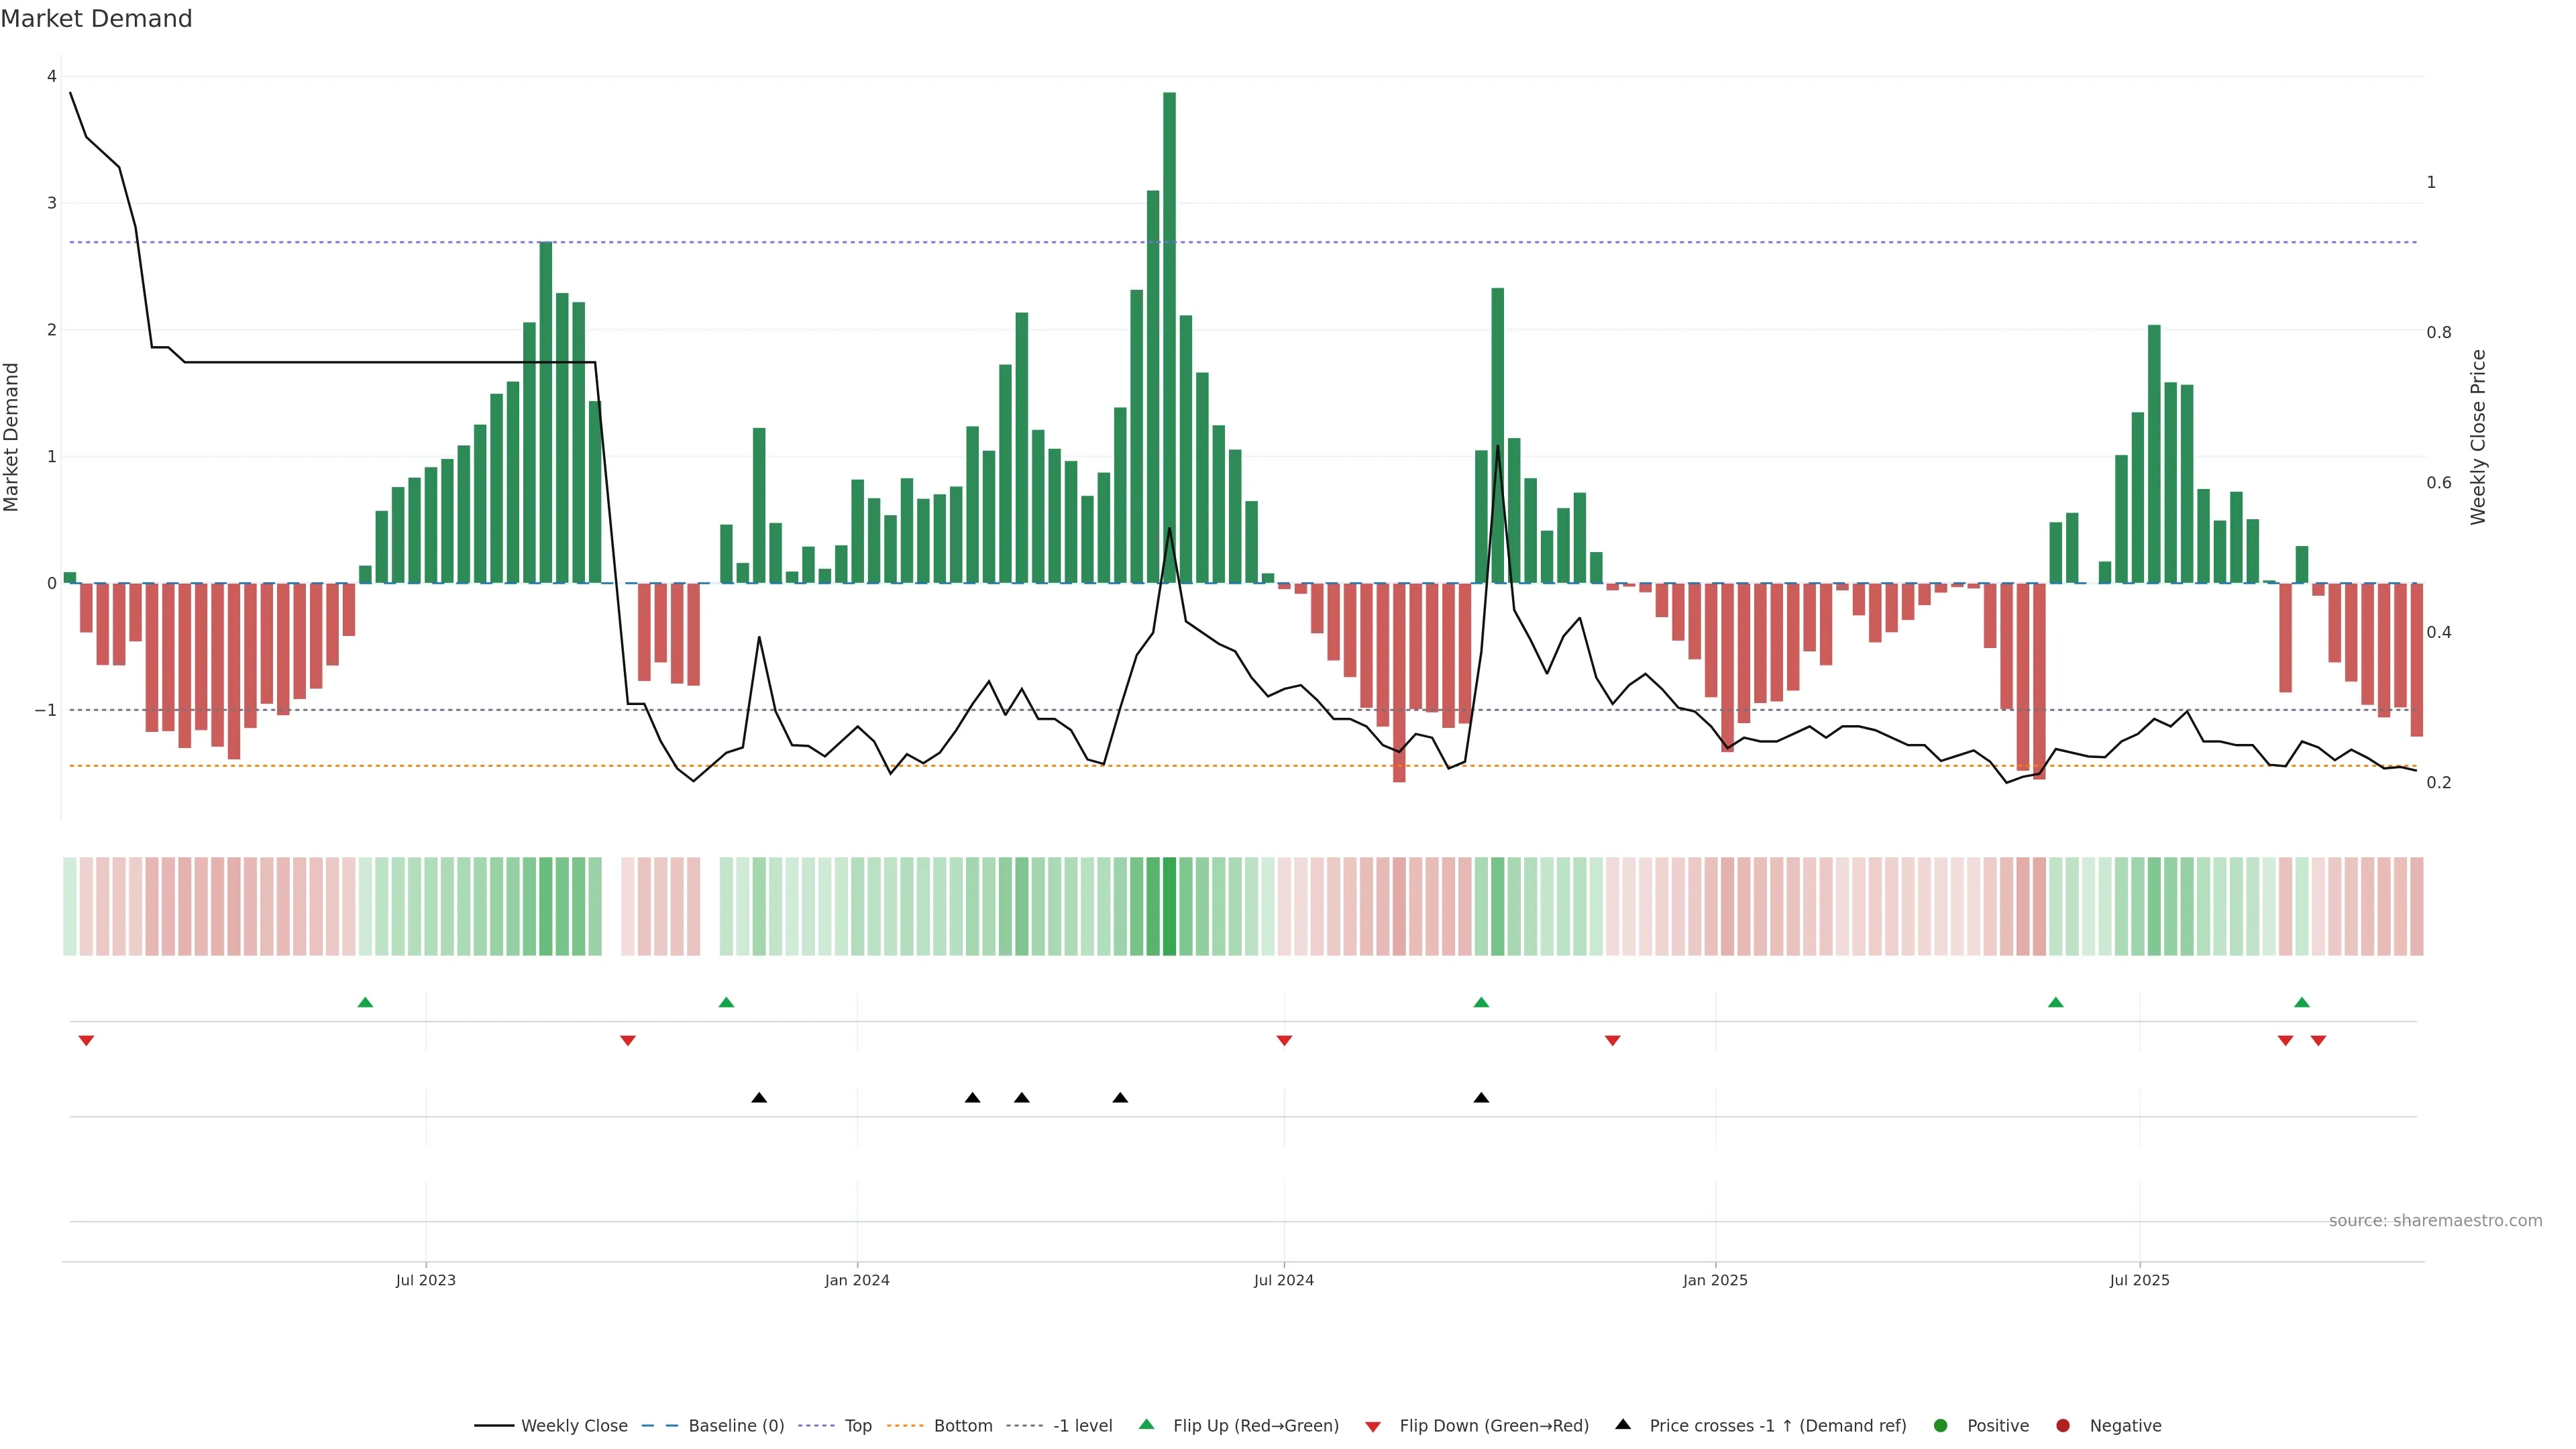Click the Jul 2023 x-axis label
Image resolution: width=2576 pixels, height=1449 pixels.
click(425, 1280)
